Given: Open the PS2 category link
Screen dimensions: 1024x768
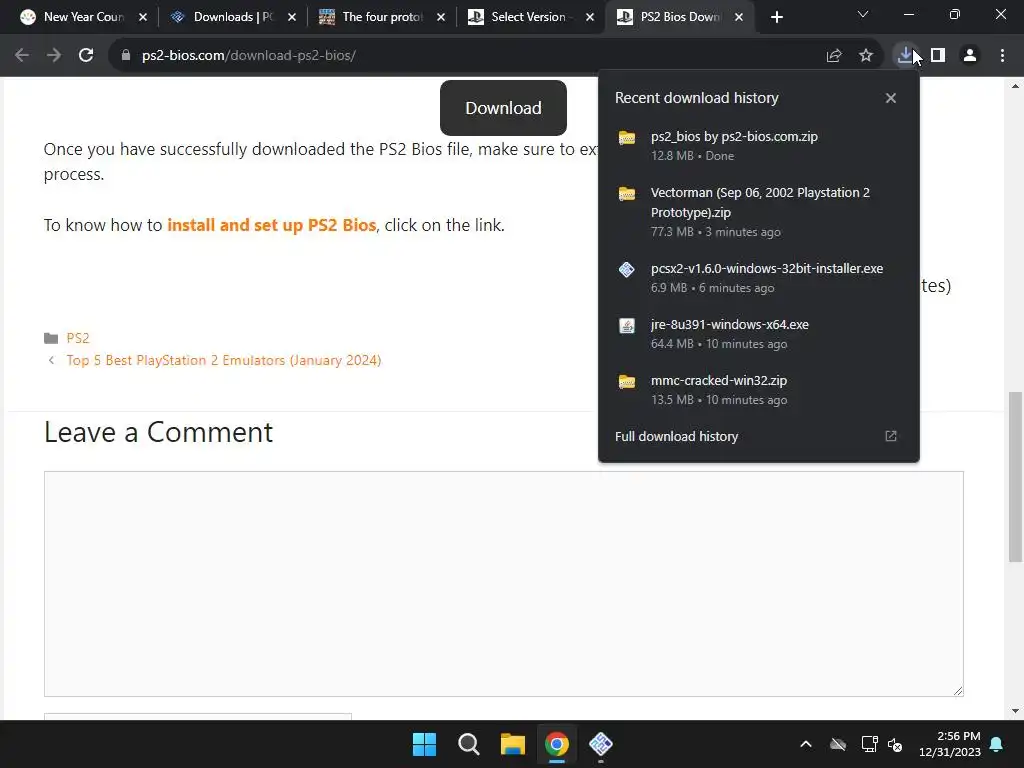Looking at the screenshot, I should click(x=78, y=338).
